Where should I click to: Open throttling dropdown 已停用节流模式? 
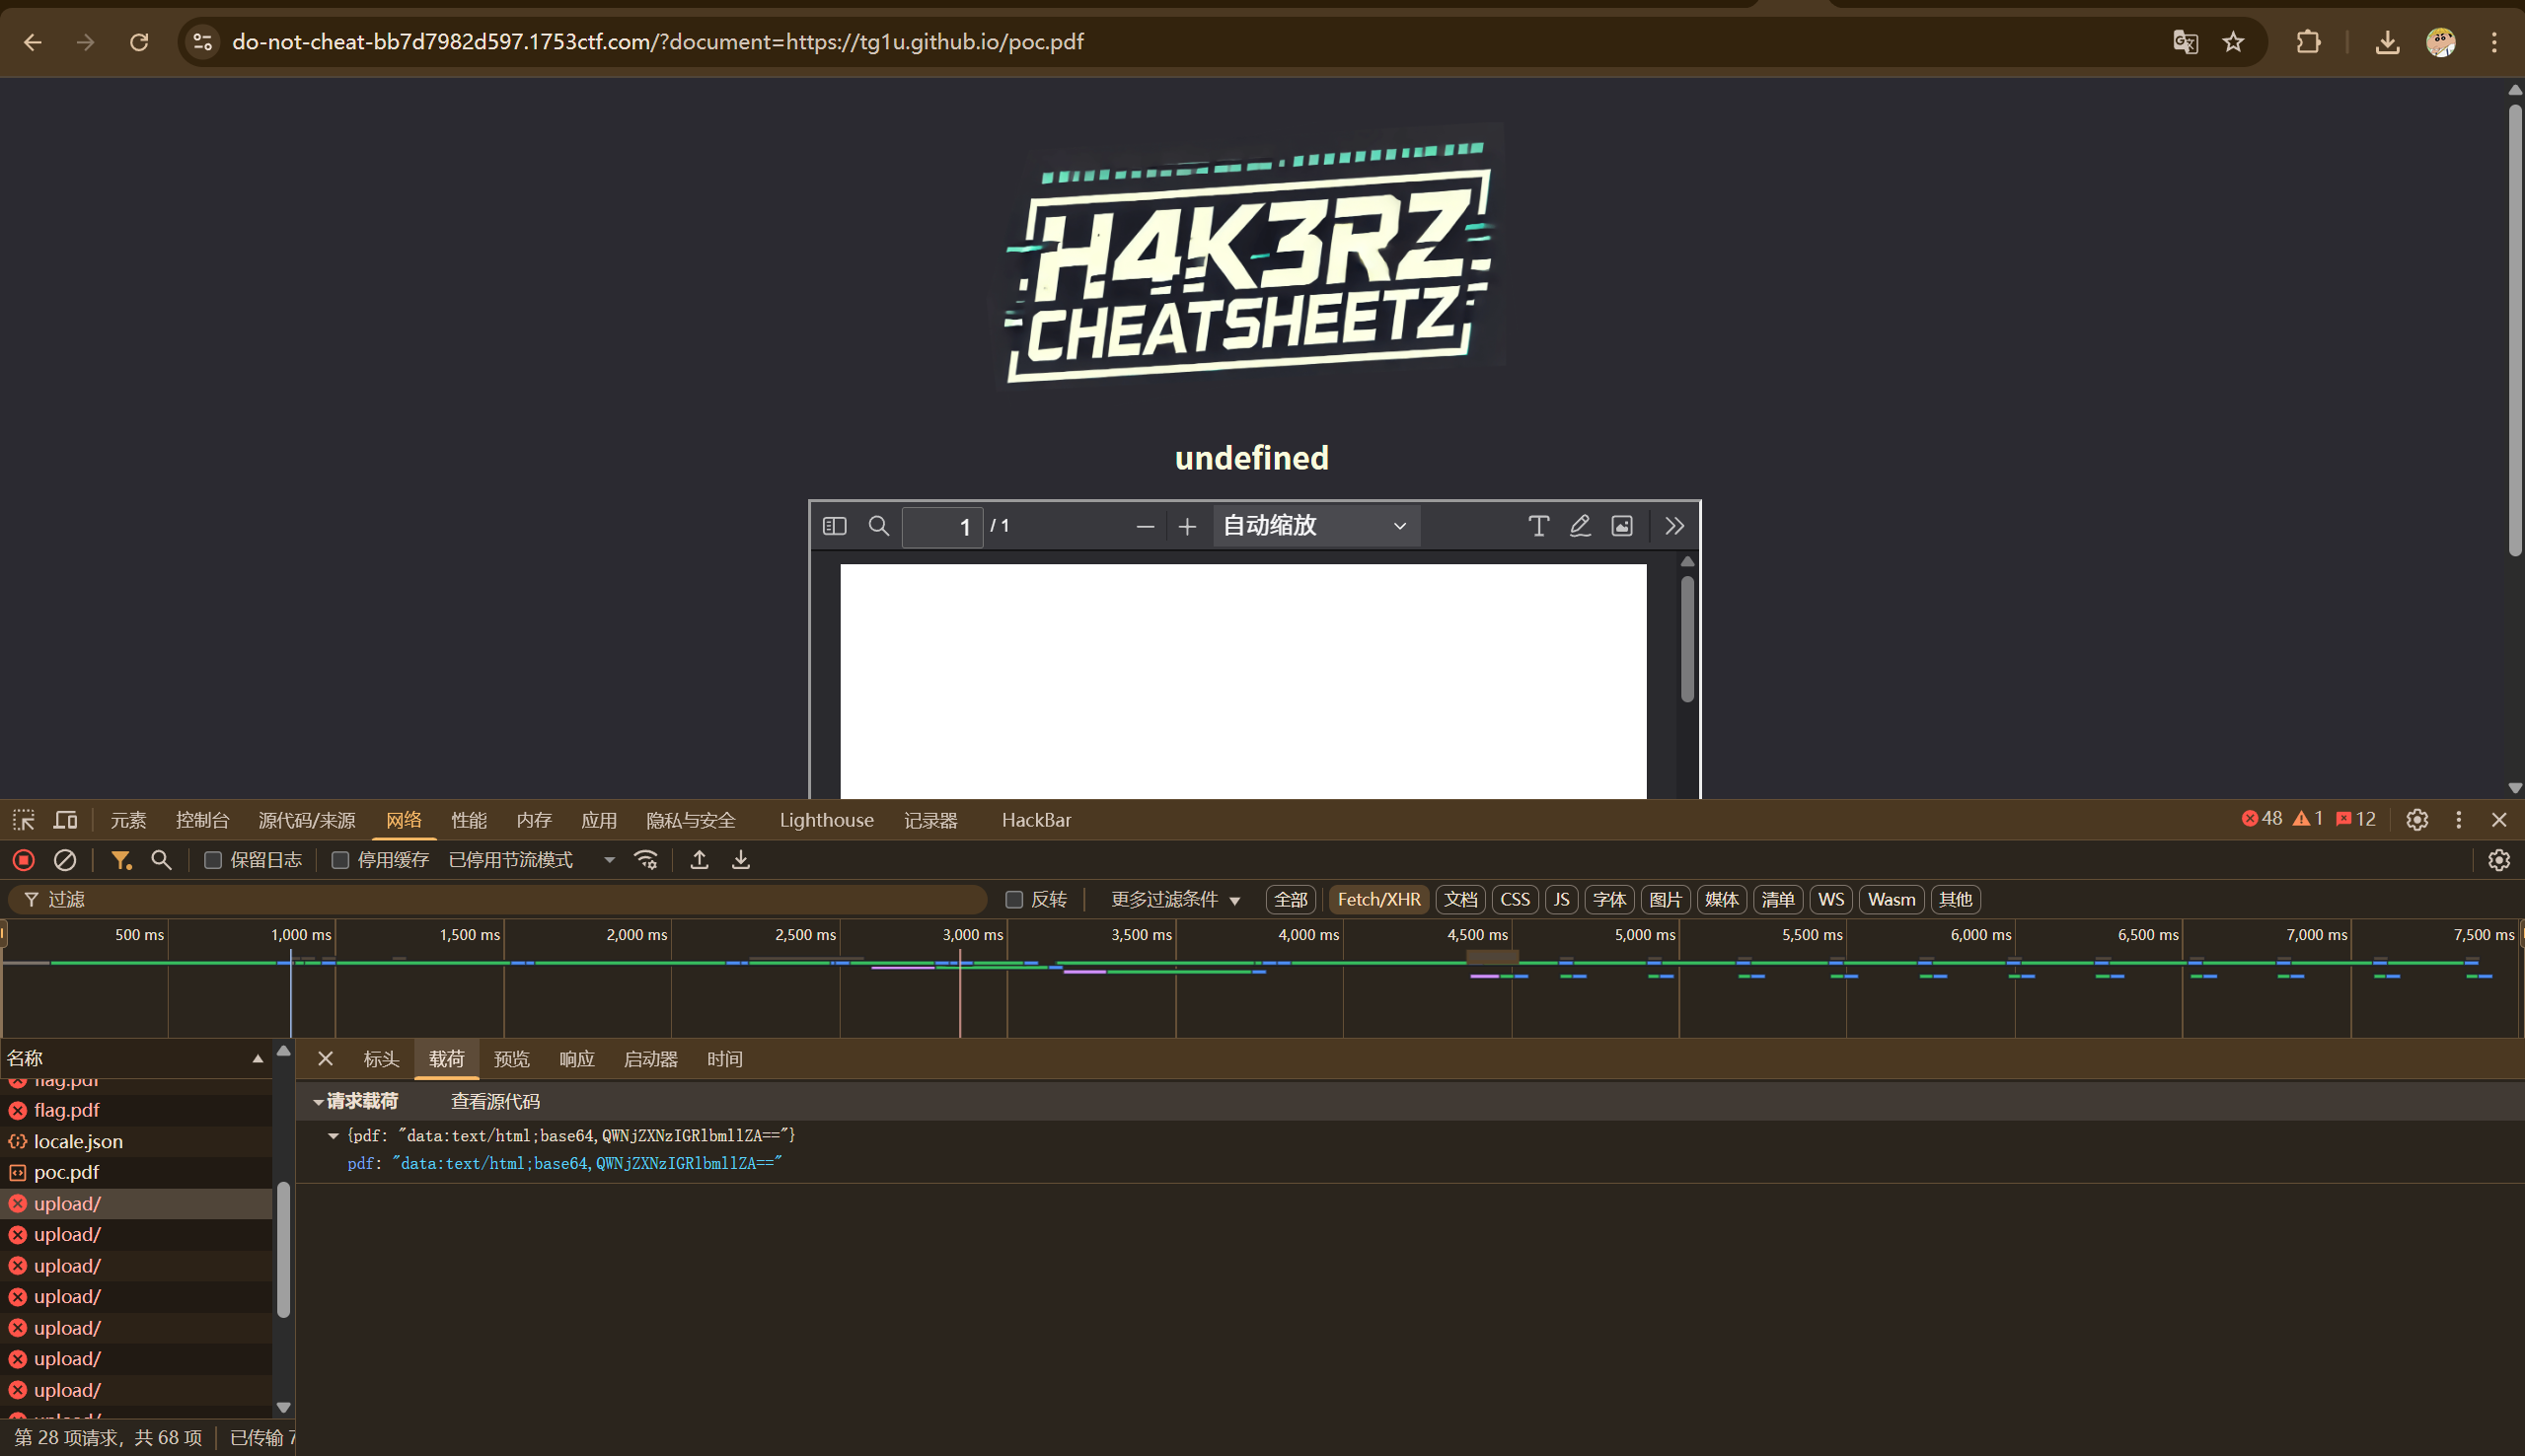click(x=531, y=860)
